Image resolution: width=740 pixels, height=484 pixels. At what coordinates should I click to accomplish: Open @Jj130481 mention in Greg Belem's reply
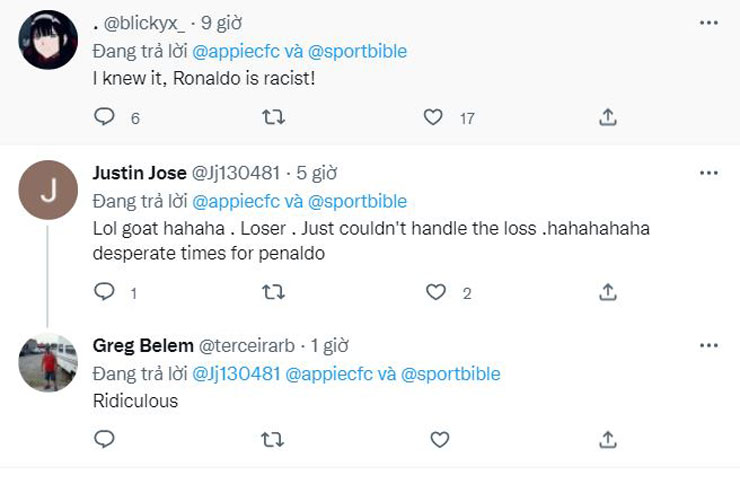235,374
